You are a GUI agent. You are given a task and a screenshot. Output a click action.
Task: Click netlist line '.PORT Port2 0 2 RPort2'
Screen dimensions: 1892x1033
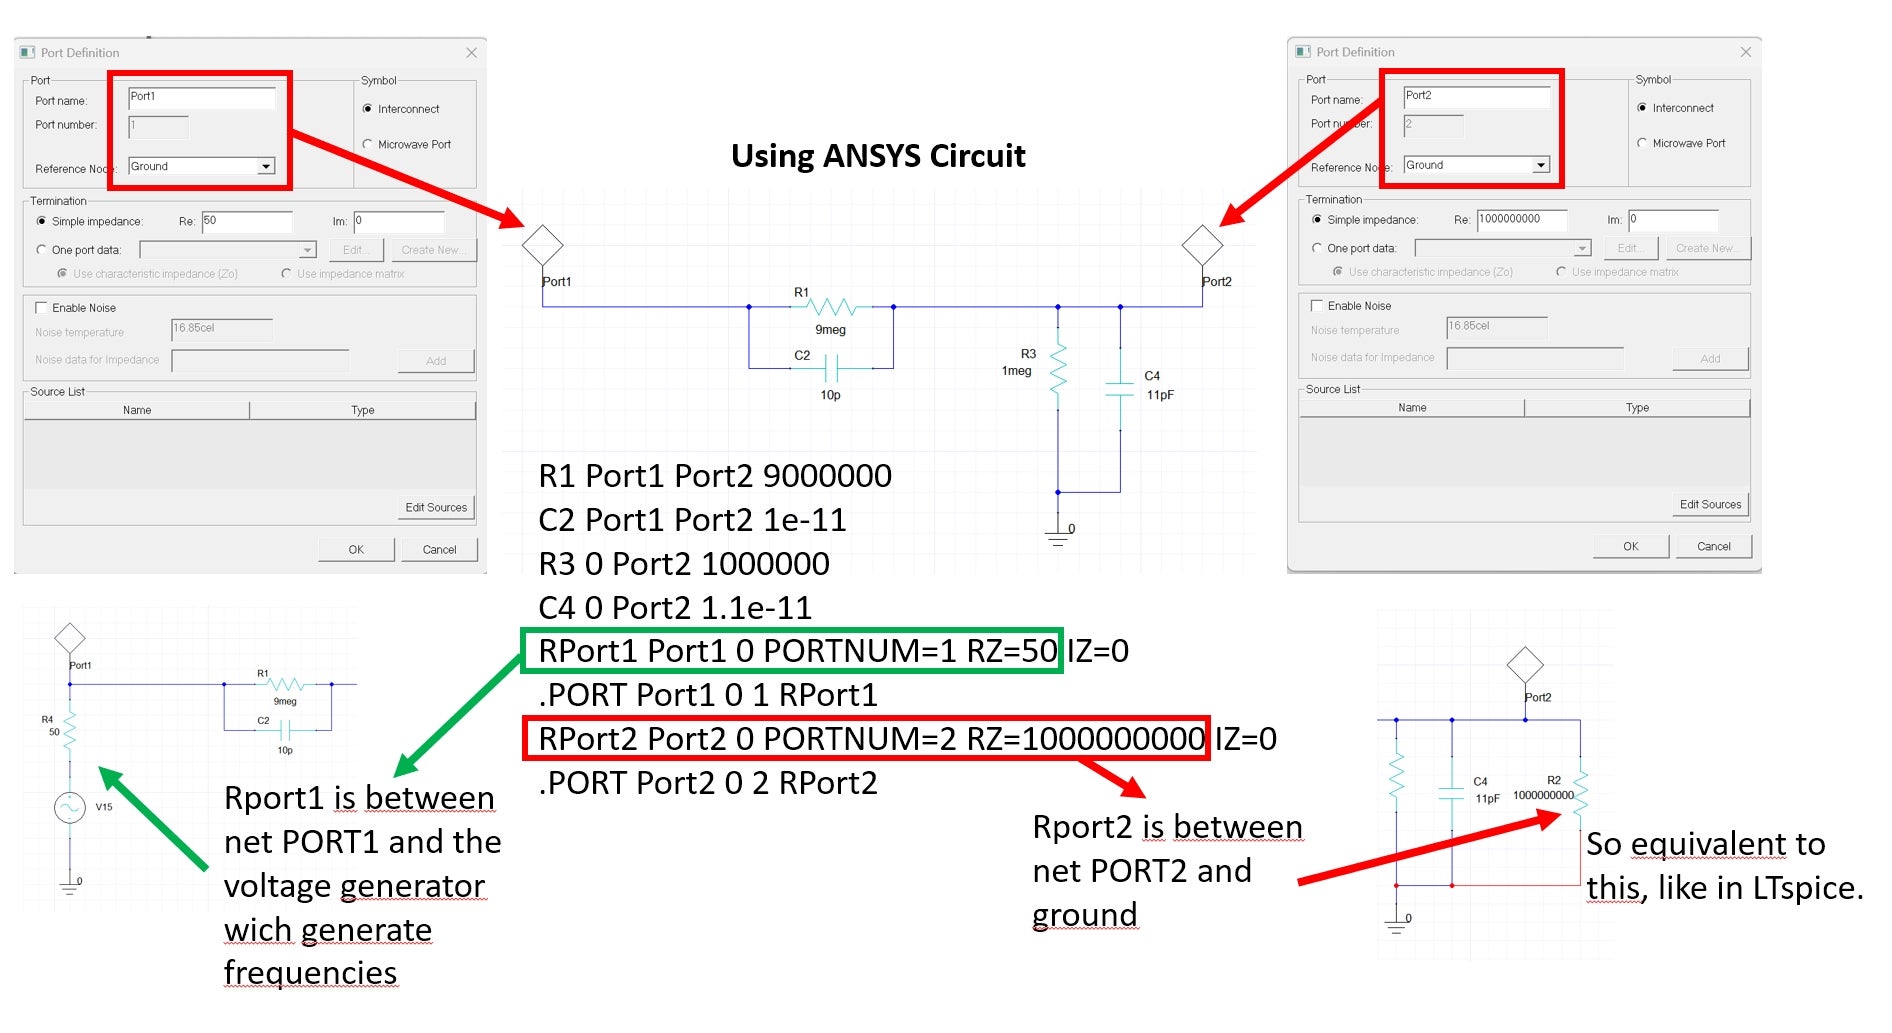tap(708, 783)
